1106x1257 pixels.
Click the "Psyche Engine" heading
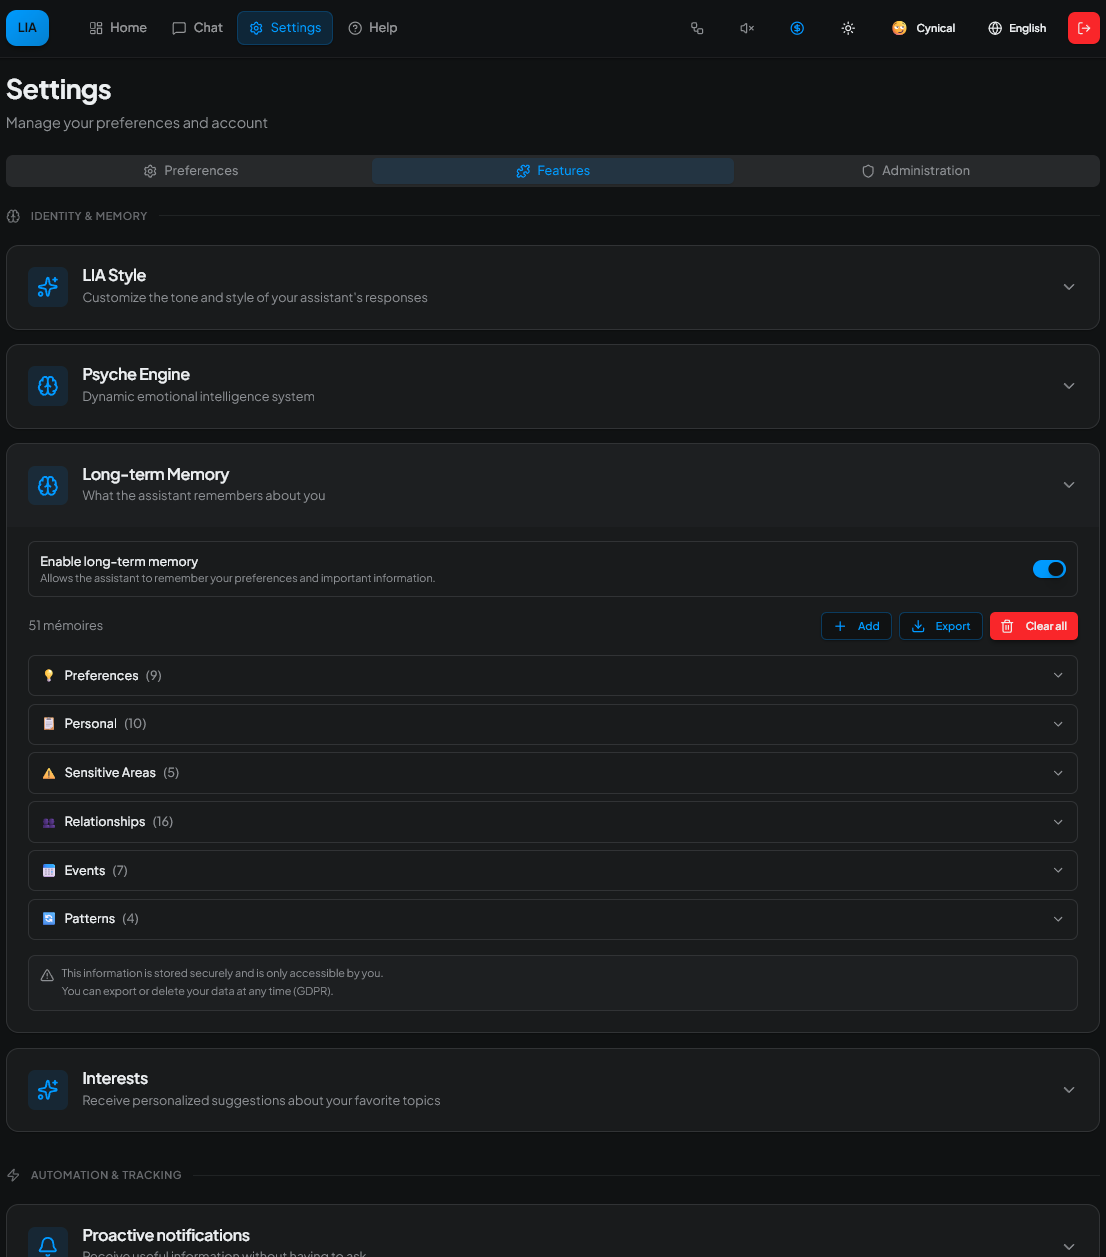(x=136, y=375)
